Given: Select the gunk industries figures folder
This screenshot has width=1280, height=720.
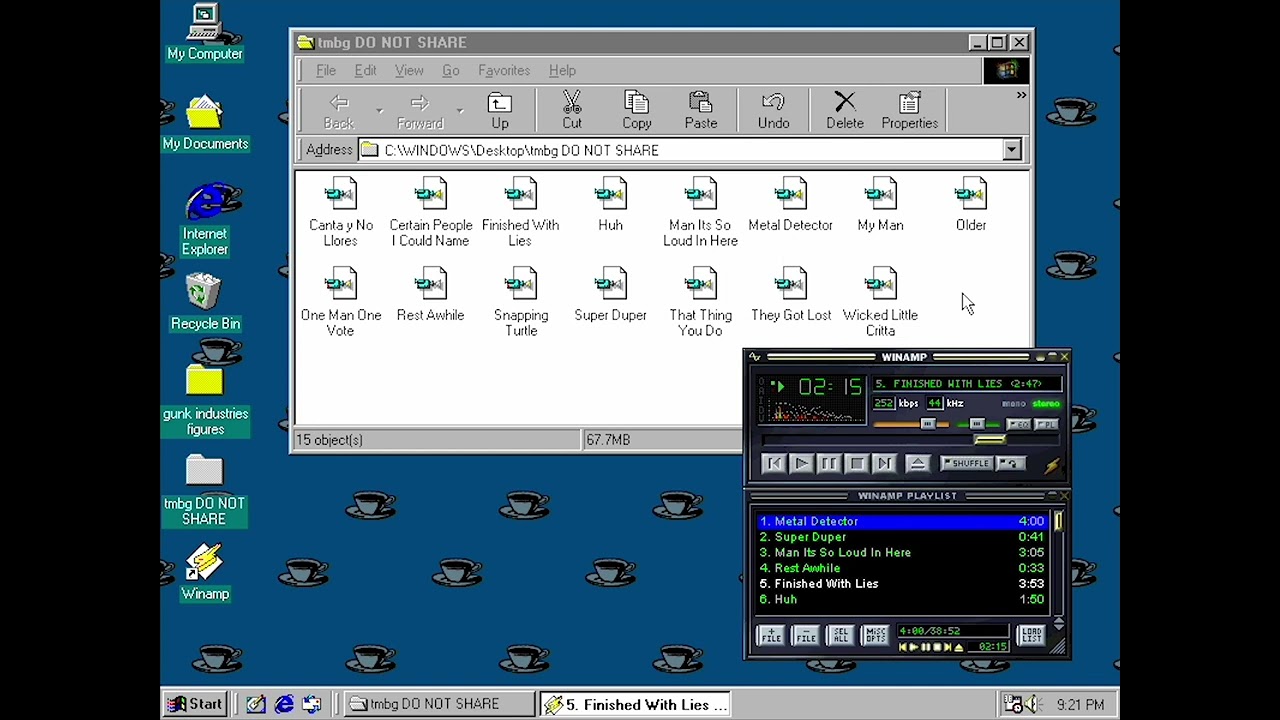Looking at the screenshot, I should tap(205, 400).
